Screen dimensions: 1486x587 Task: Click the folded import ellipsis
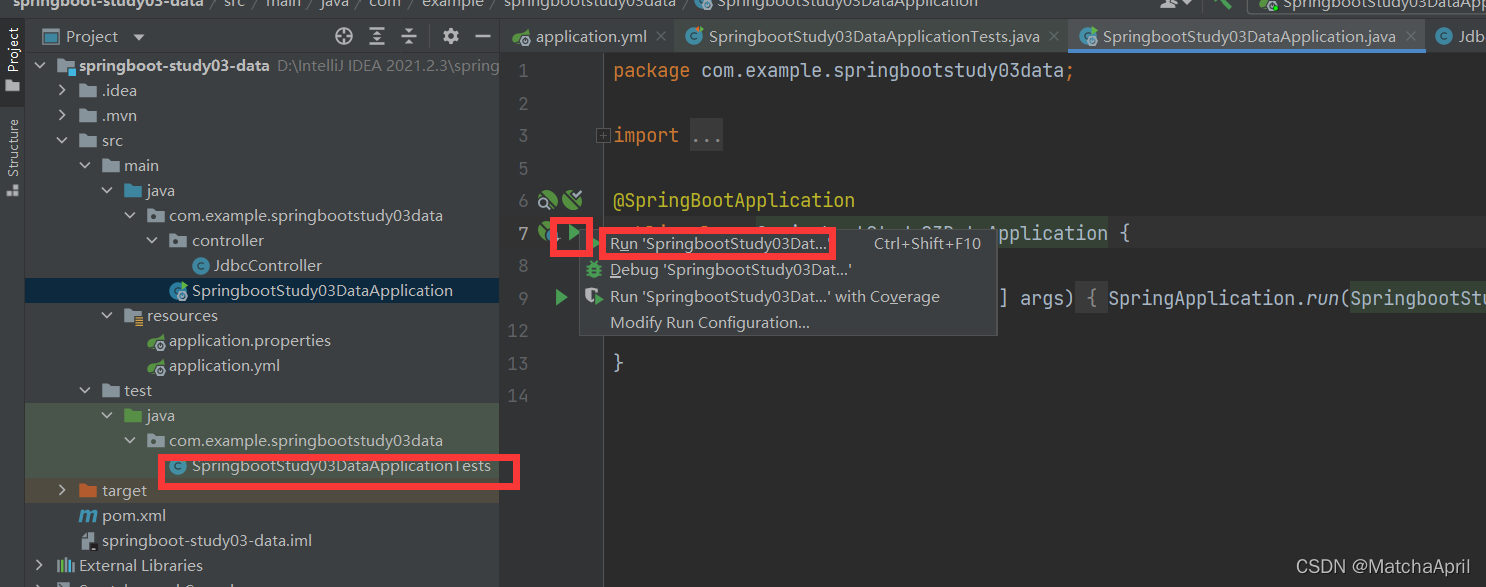point(706,136)
